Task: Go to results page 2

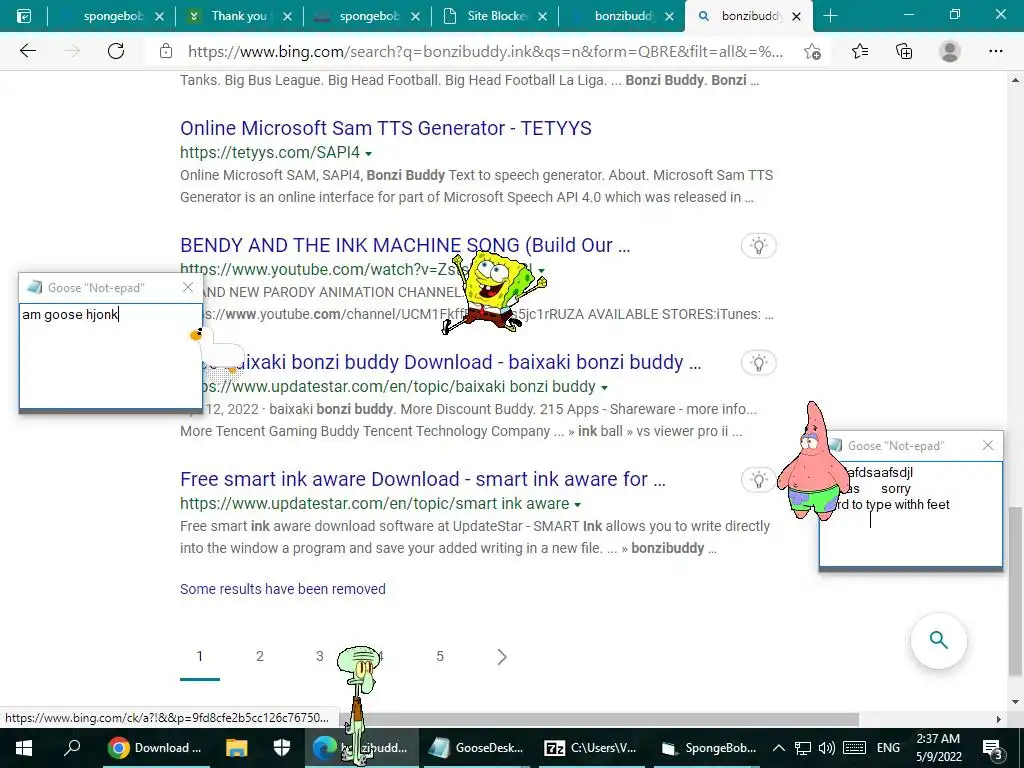Action: (x=260, y=656)
